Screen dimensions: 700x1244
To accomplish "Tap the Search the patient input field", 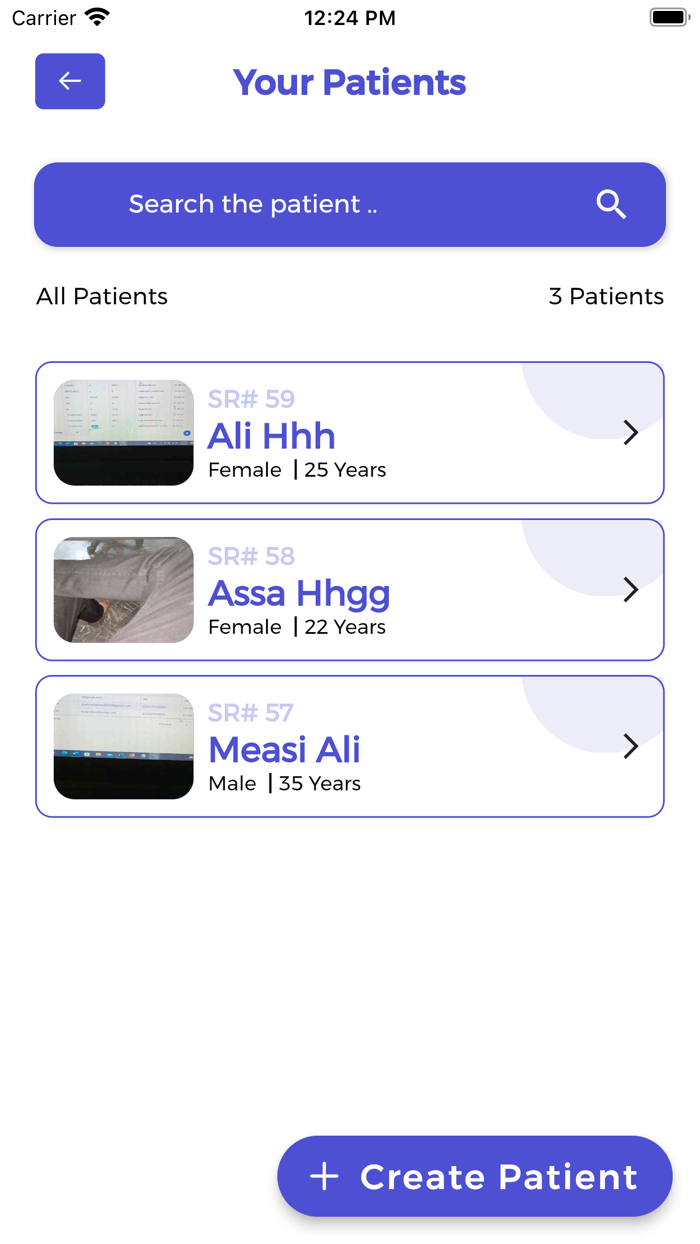I will (300, 204).
